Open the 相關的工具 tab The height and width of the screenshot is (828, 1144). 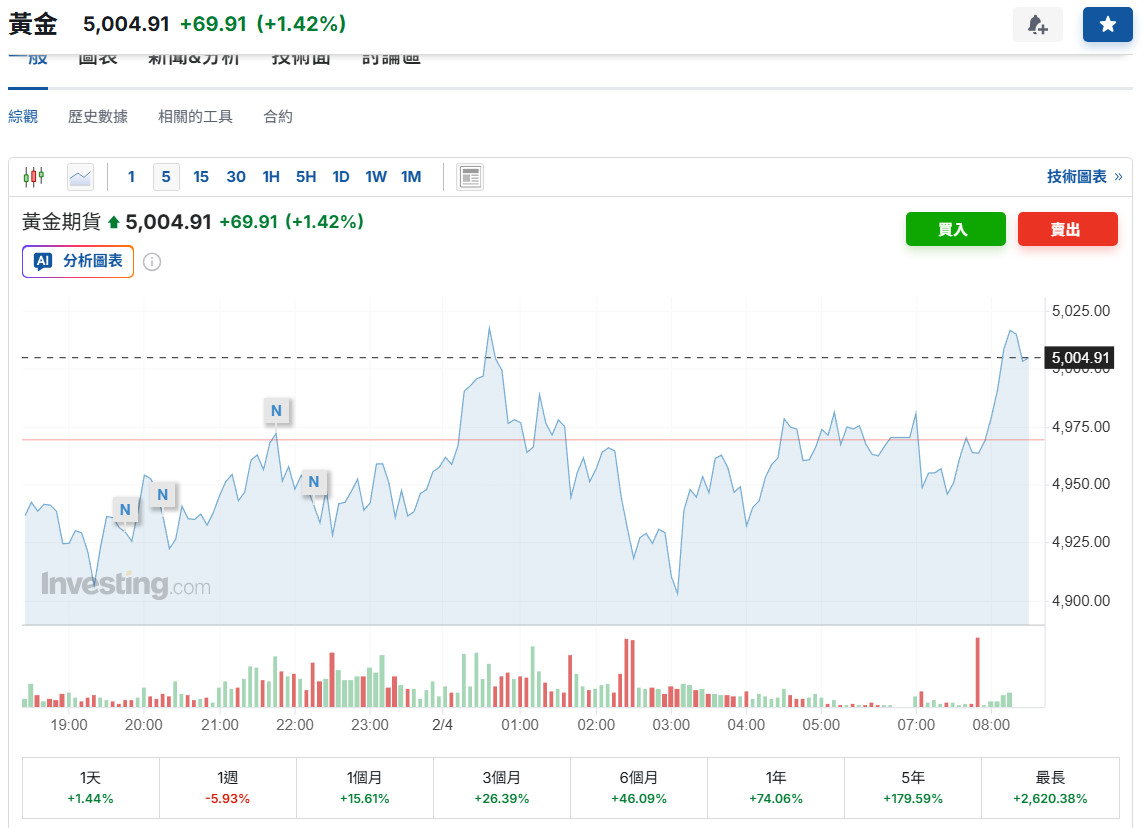[195, 117]
